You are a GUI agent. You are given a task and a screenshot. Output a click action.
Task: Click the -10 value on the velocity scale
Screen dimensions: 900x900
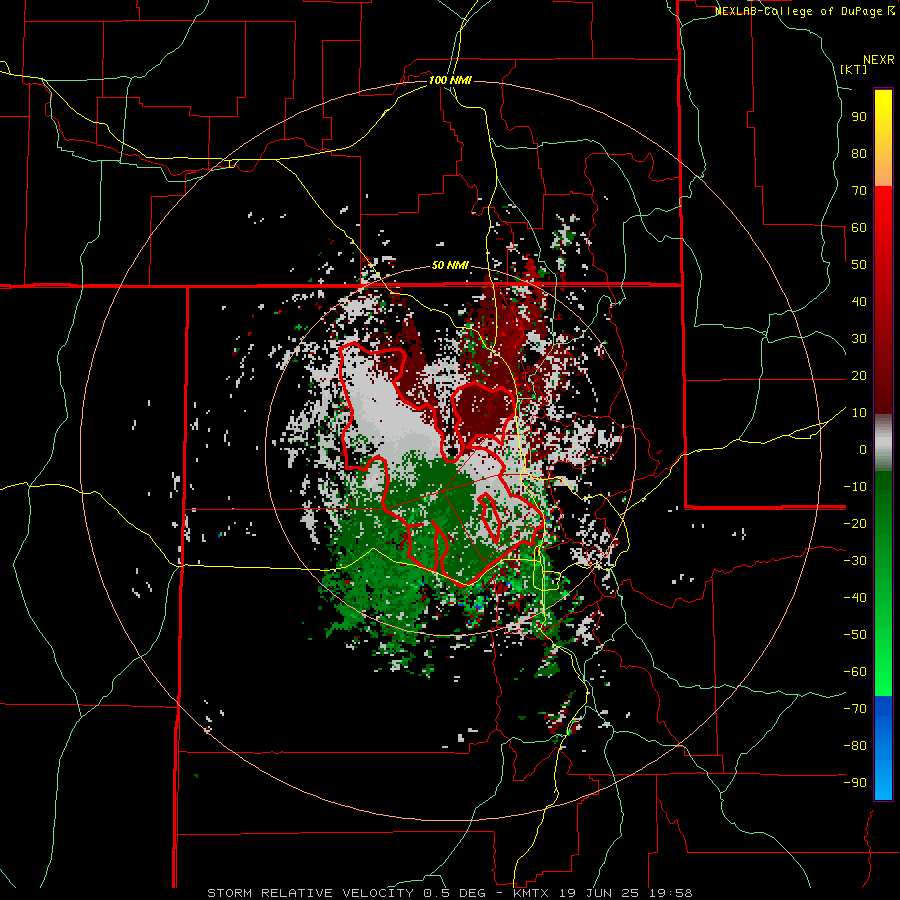[x=855, y=487]
